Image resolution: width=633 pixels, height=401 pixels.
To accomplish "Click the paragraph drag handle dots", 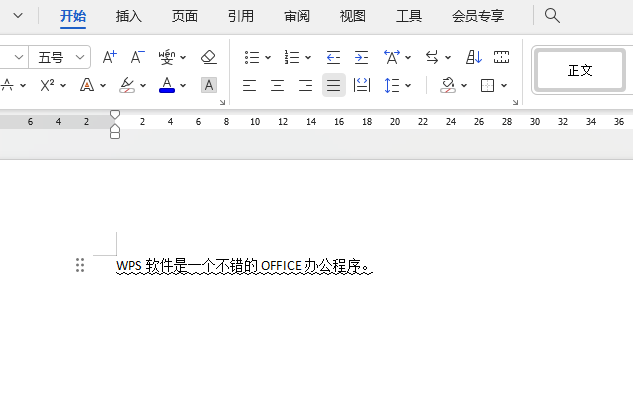I will [x=80, y=265].
